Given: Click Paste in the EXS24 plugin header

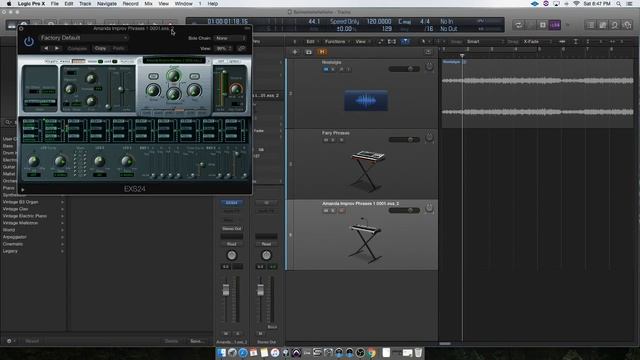Looking at the screenshot, I should tap(118, 48).
